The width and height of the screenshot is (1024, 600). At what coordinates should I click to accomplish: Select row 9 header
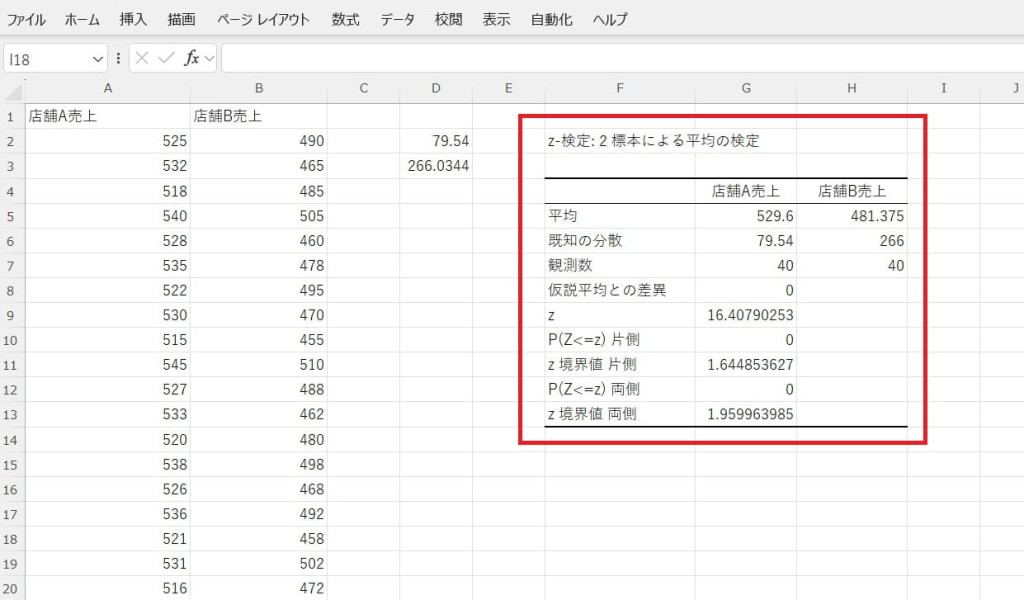12,315
